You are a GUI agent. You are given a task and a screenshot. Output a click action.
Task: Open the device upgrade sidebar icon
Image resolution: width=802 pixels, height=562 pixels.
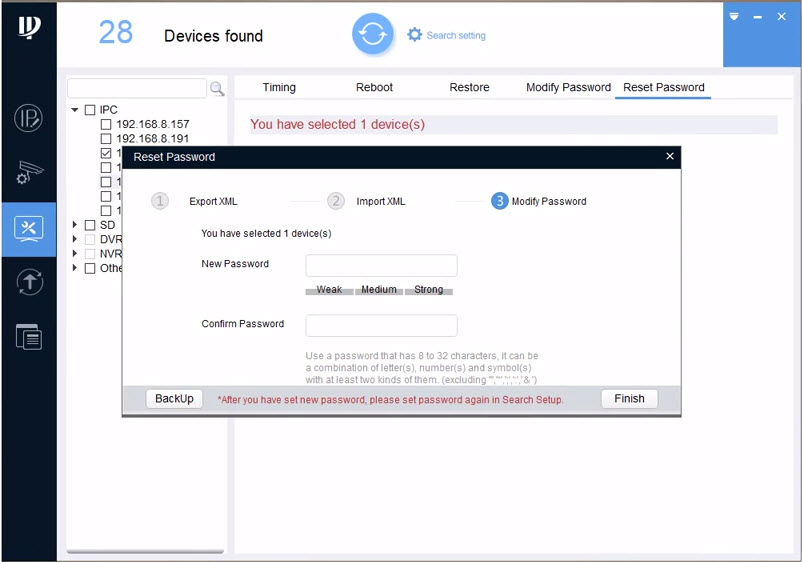(28, 282)
